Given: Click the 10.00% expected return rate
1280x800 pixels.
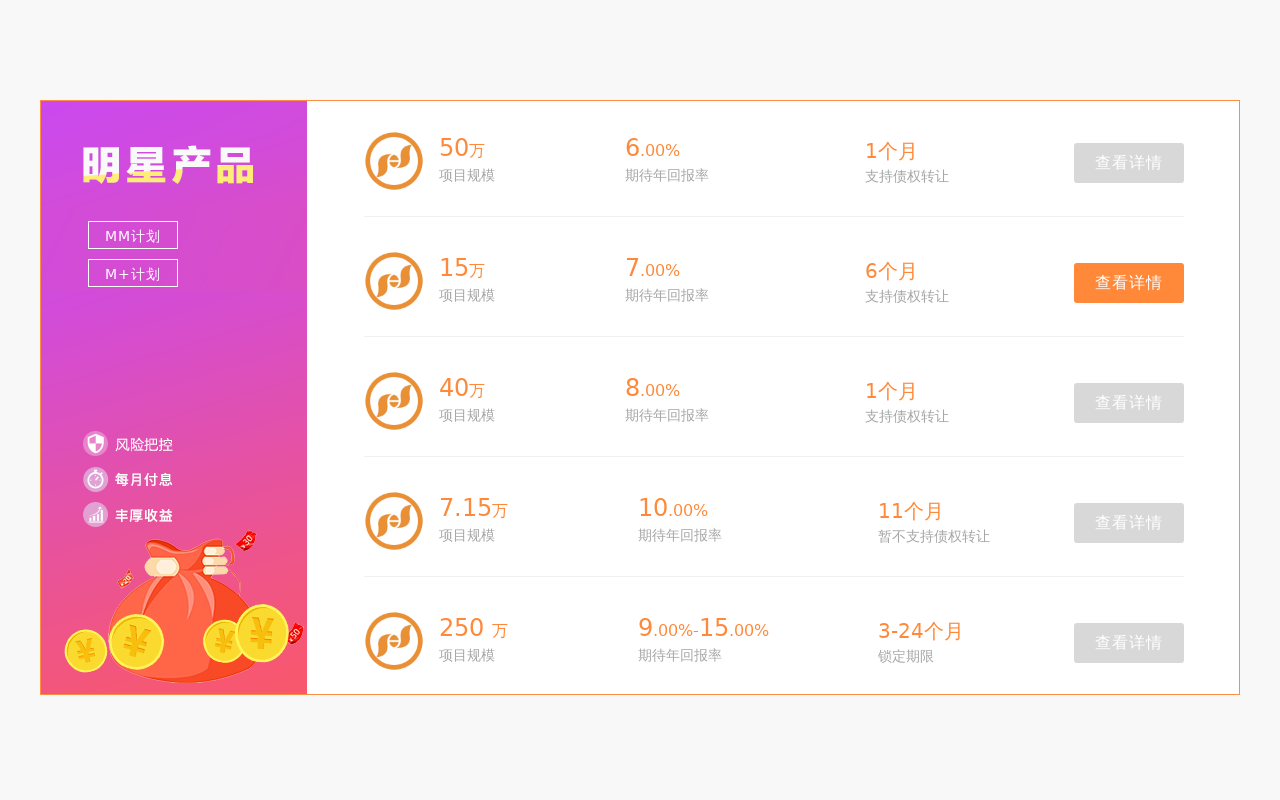Looking at the screenshot, I should [x=673, y=509].
